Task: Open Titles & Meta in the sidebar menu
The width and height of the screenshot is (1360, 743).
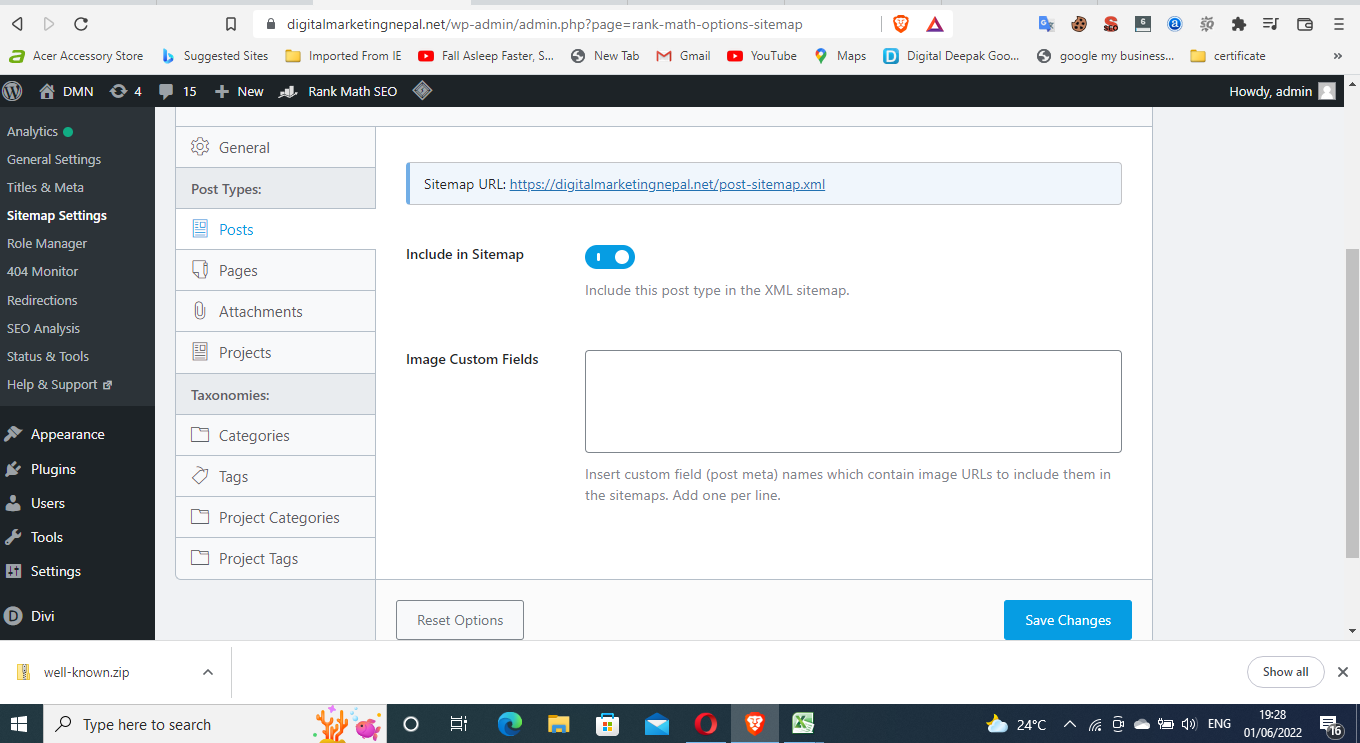Action: 45,187
